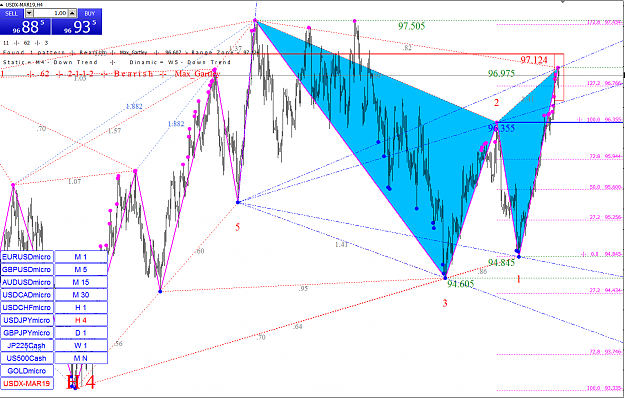Click the buy price 96.93 panel

tap(77, 27)
